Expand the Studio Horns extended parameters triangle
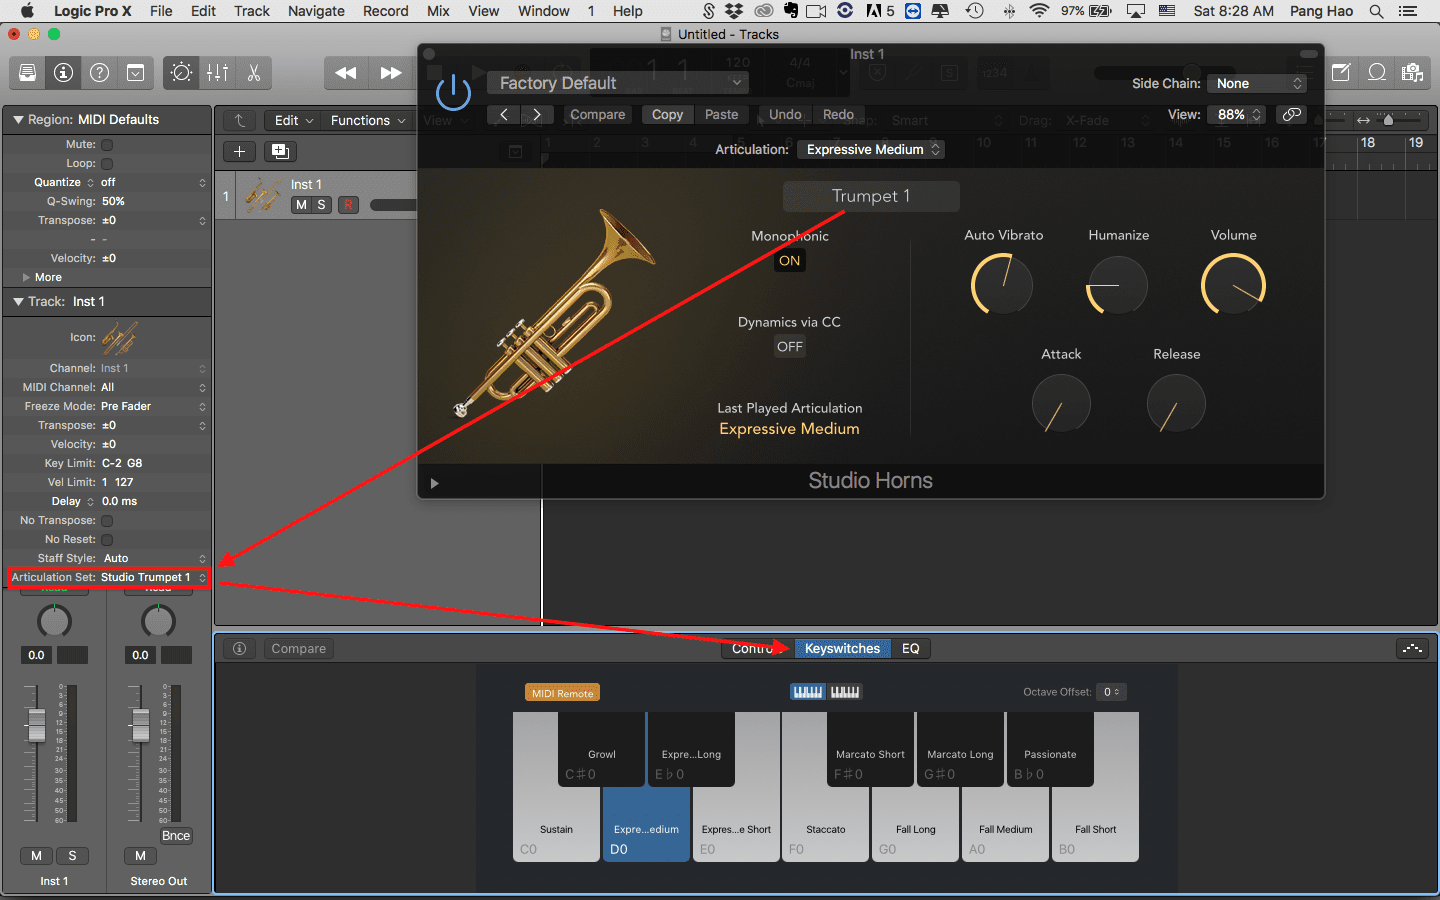 pos(434,483)
